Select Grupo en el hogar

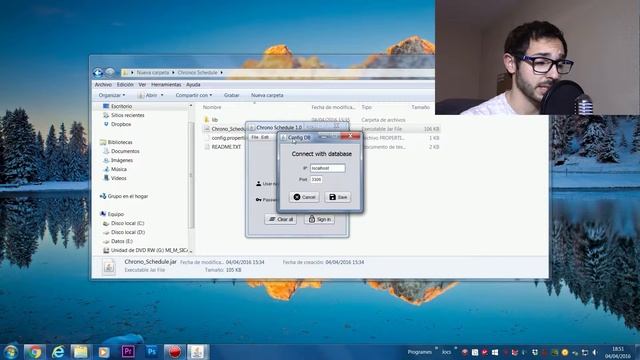pos(124,196)
